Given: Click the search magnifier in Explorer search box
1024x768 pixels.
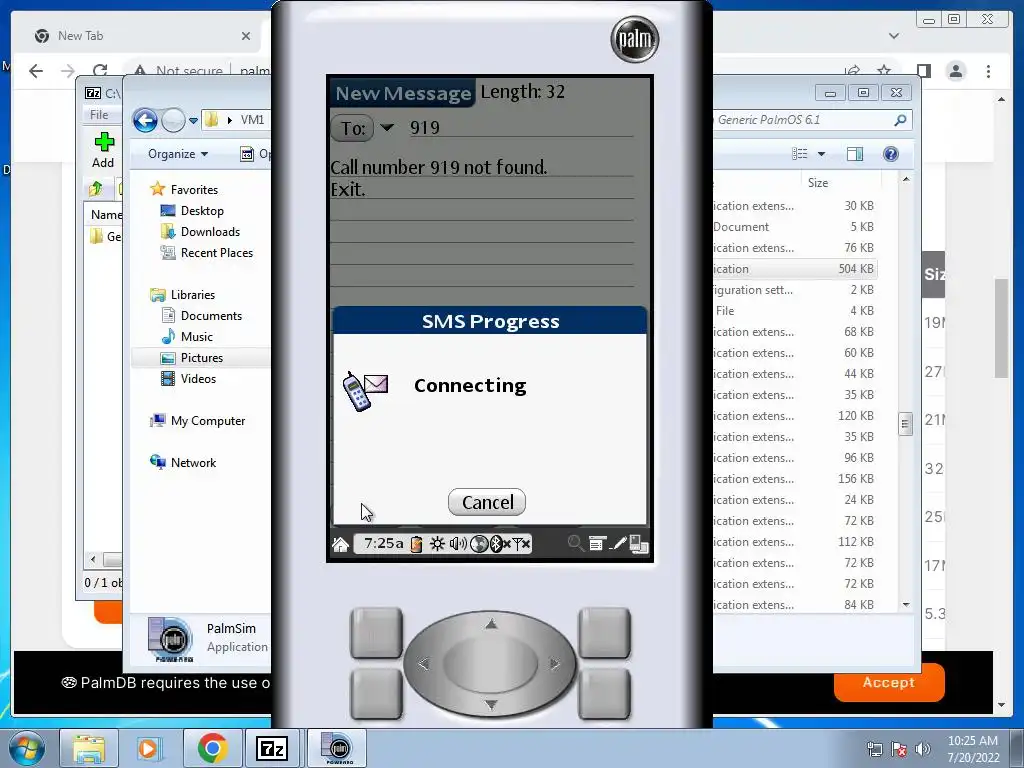Looking at the screenshot, I should 900,120.
